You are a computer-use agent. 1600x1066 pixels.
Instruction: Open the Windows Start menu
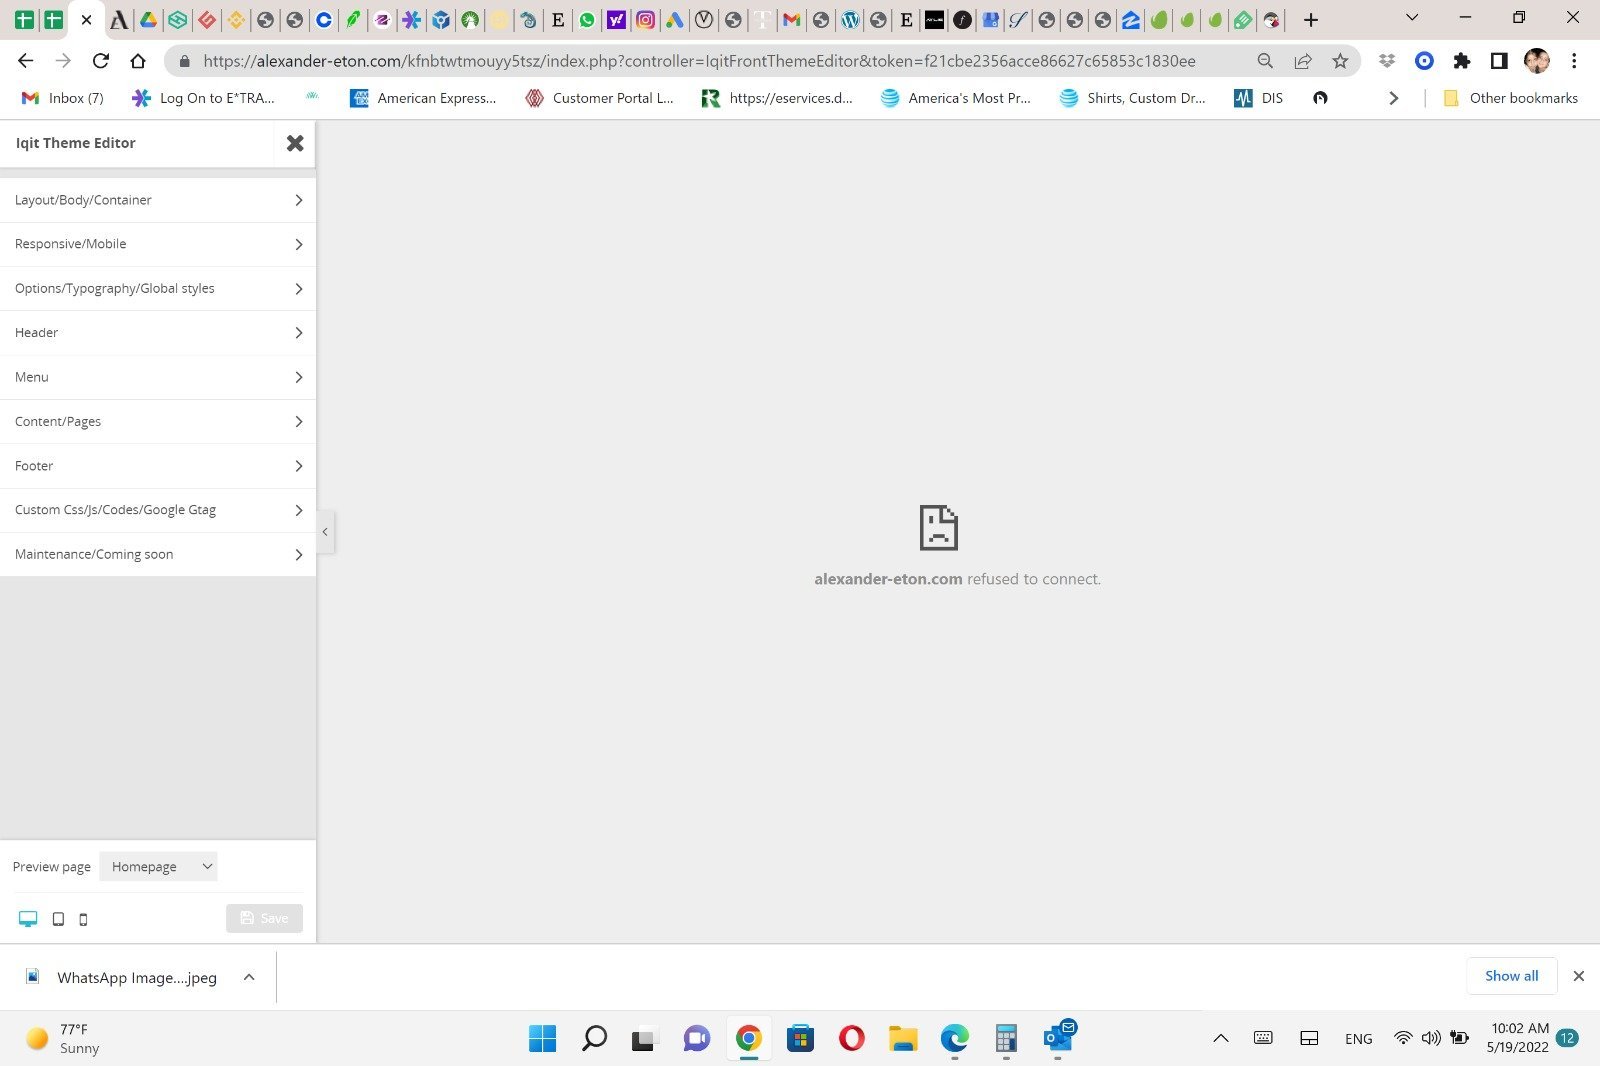[542, 1039]
